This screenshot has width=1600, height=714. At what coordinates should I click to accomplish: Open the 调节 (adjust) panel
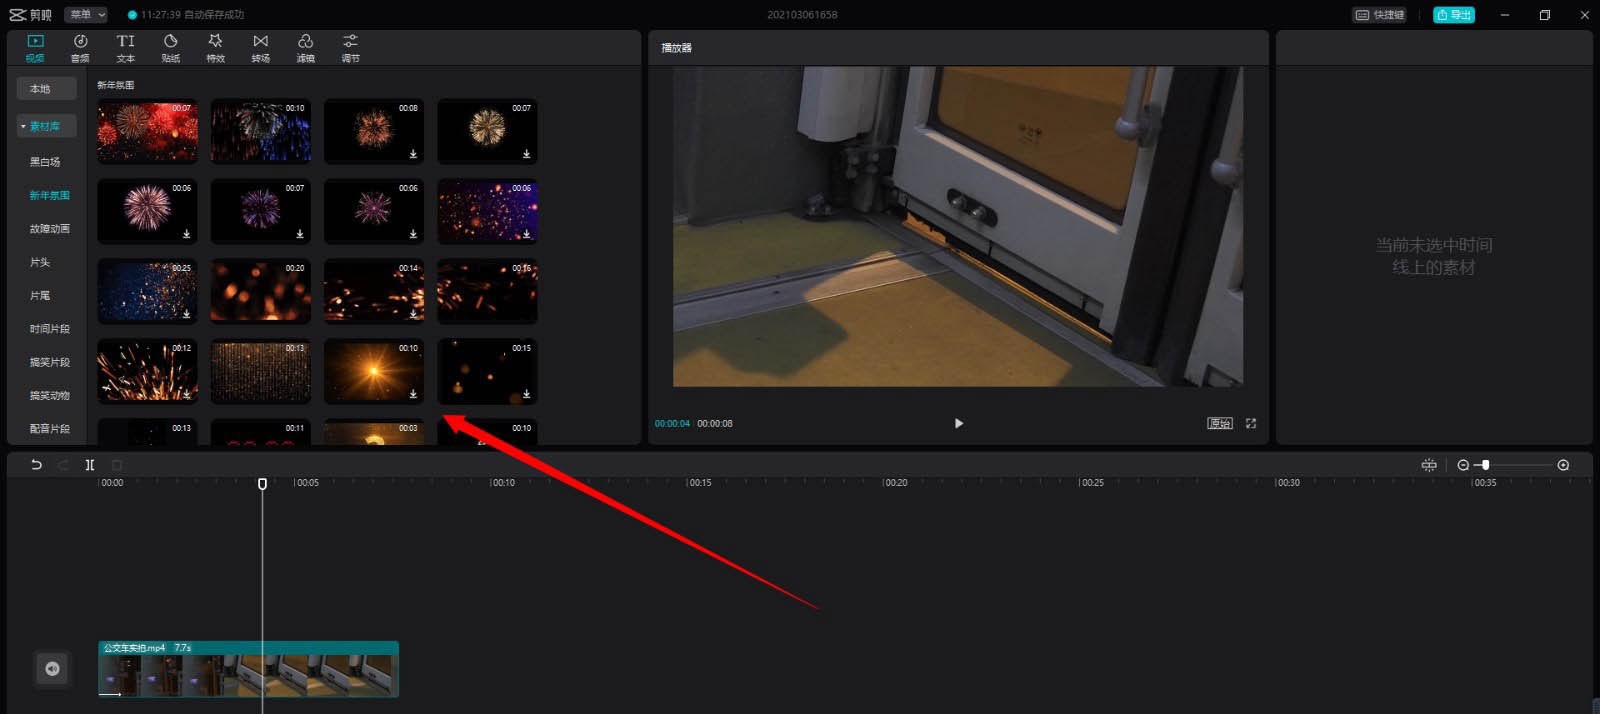[350, 47]
